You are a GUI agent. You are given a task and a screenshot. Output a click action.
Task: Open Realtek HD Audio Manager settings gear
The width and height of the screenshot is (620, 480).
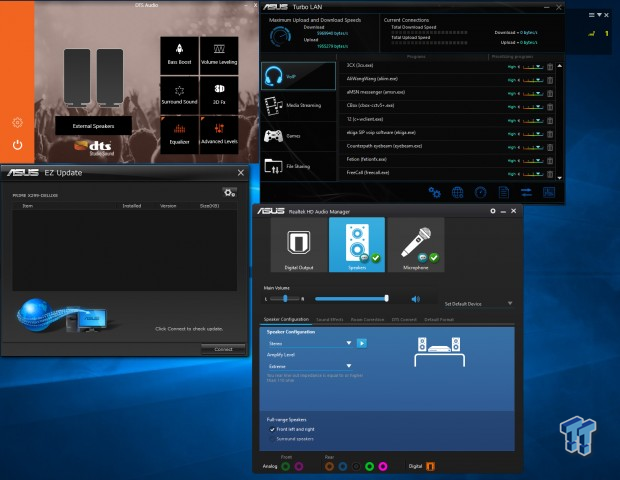pyautogui.click(x=493, y=211)
